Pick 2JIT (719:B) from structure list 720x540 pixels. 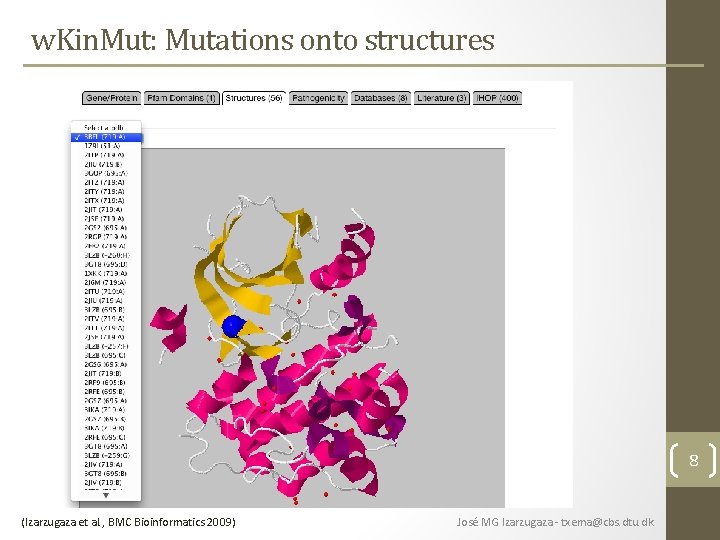103,373
